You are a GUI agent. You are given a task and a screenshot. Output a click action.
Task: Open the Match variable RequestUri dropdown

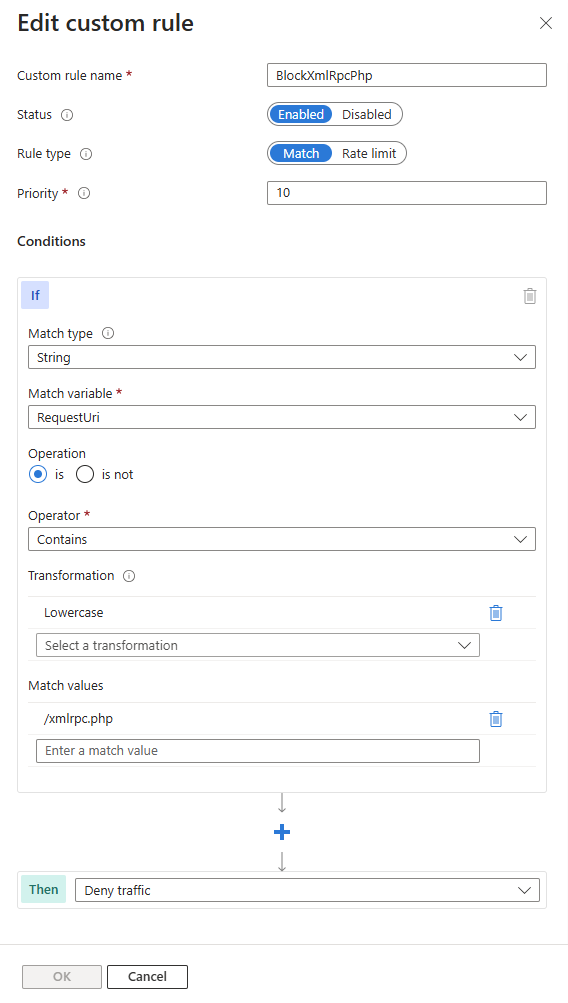coord(282,418)
